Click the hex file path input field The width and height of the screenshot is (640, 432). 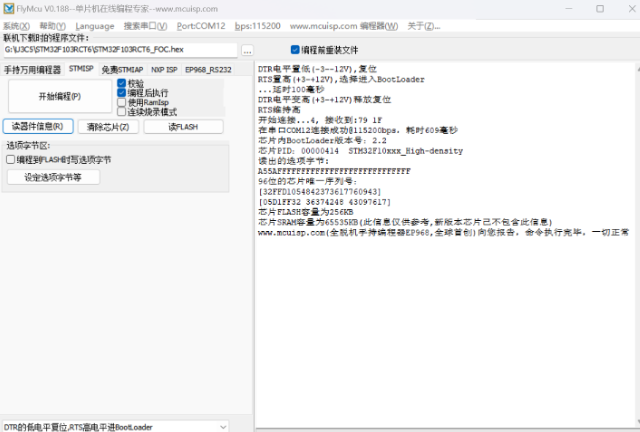pyautogui.click(x=120, y=50)
